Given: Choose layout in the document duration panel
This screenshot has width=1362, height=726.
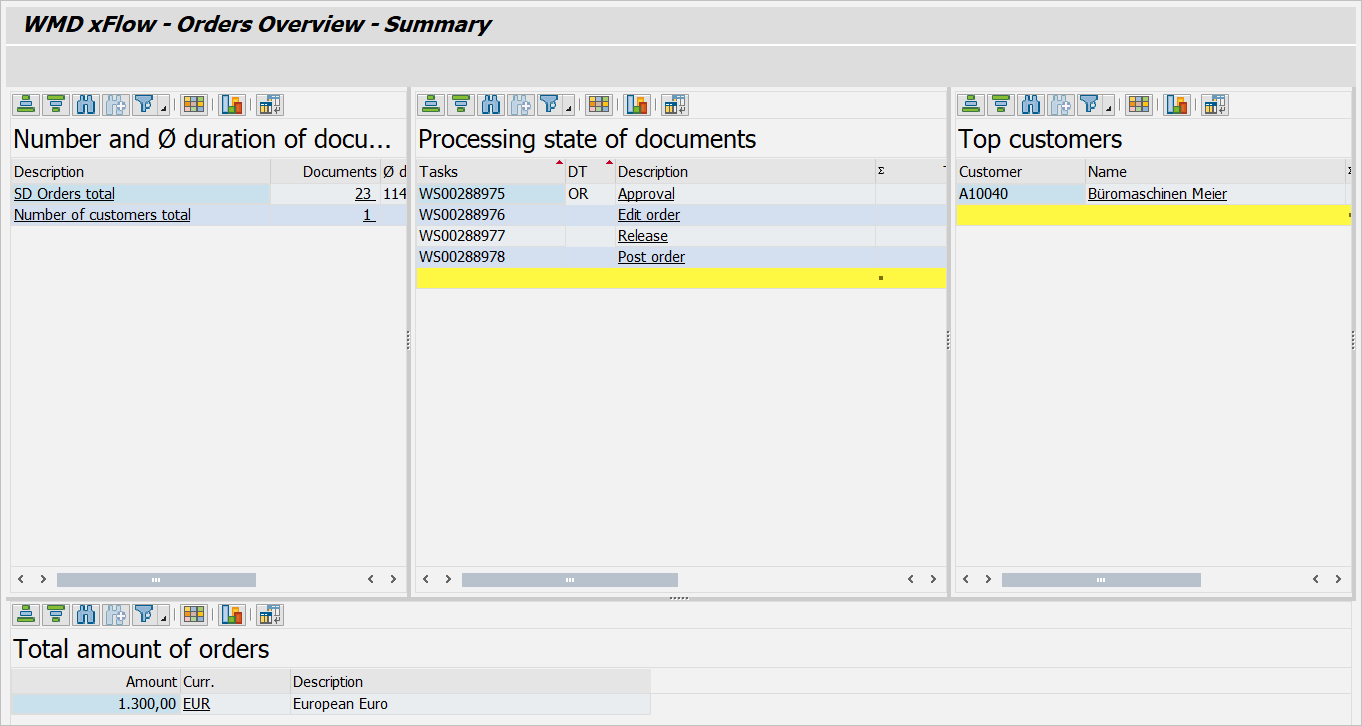Looking at the screenshot, I should coord(193,104).
